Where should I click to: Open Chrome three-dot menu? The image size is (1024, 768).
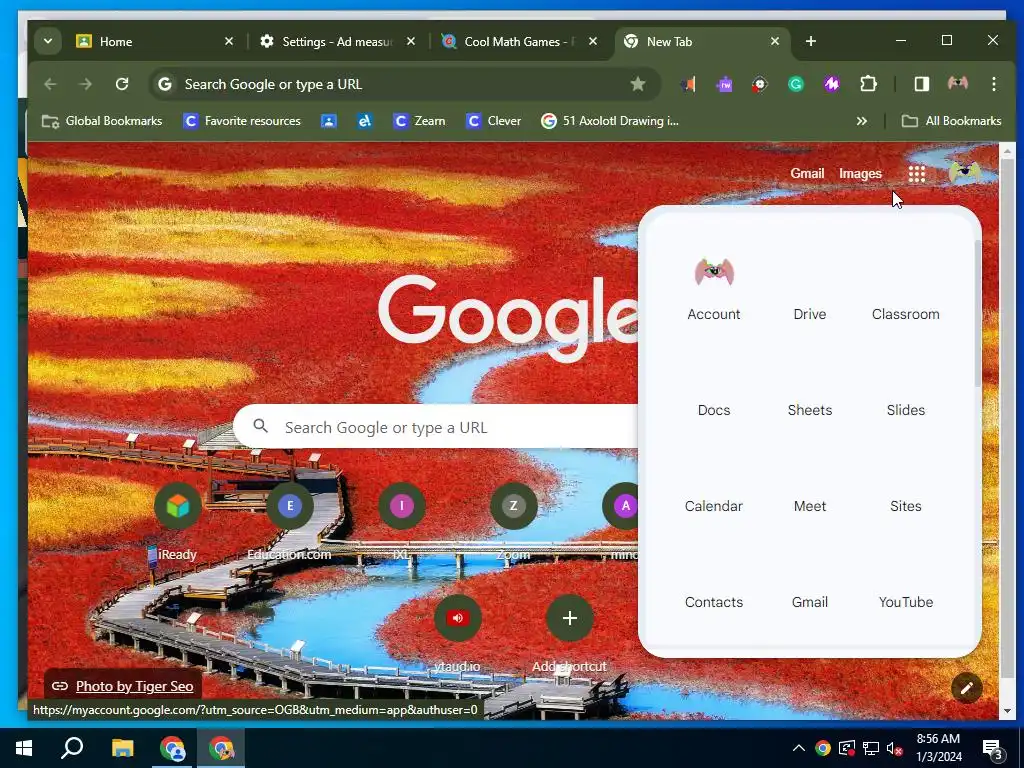point(993,84)
